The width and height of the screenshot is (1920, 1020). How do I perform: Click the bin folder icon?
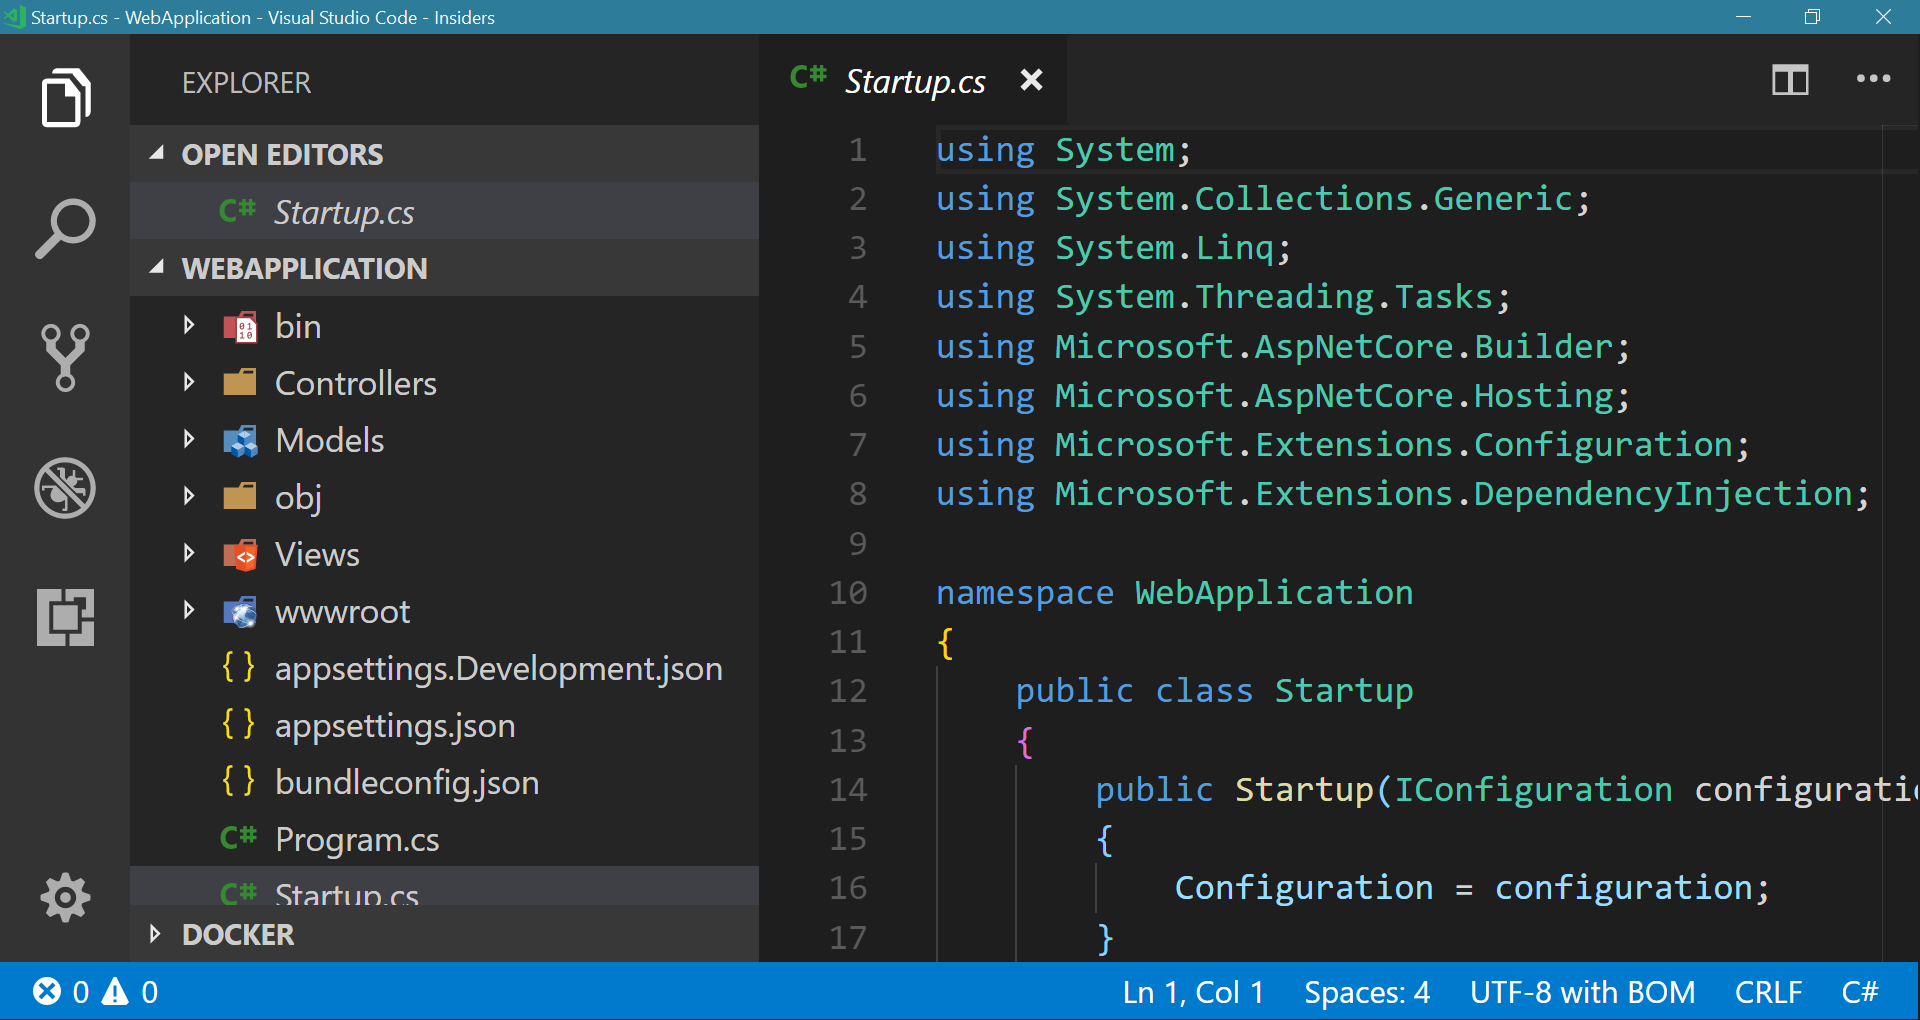point(240,326)
